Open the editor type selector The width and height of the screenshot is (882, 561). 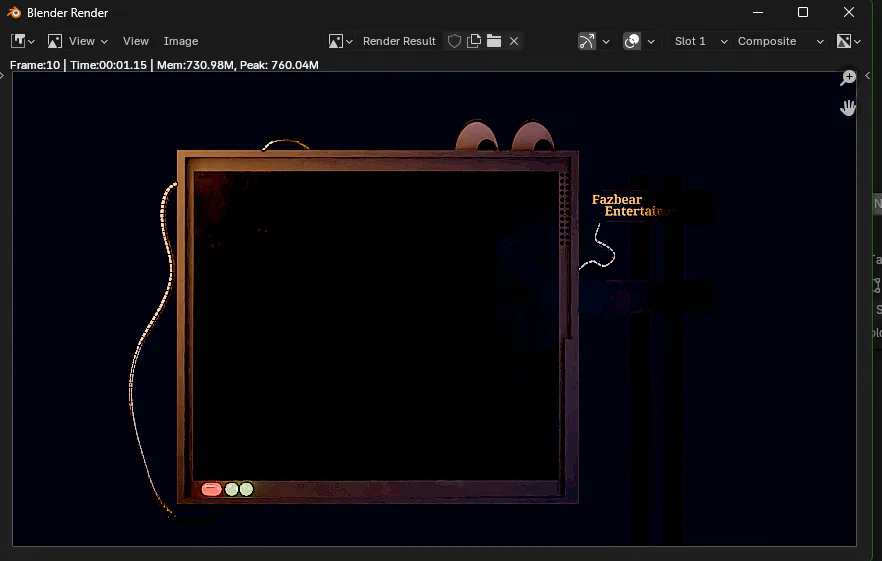click(22, 41)
